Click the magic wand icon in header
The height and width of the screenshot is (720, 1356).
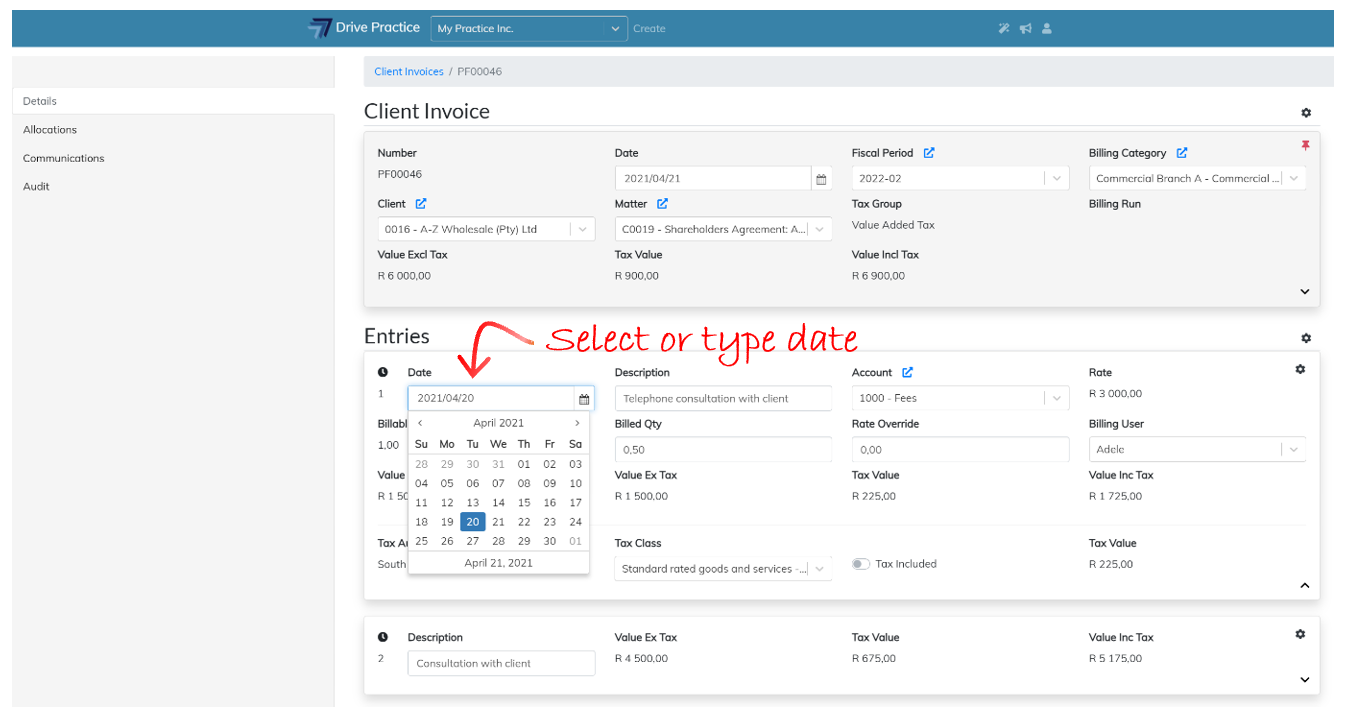pyautogui.click(x=1004, y=29)
